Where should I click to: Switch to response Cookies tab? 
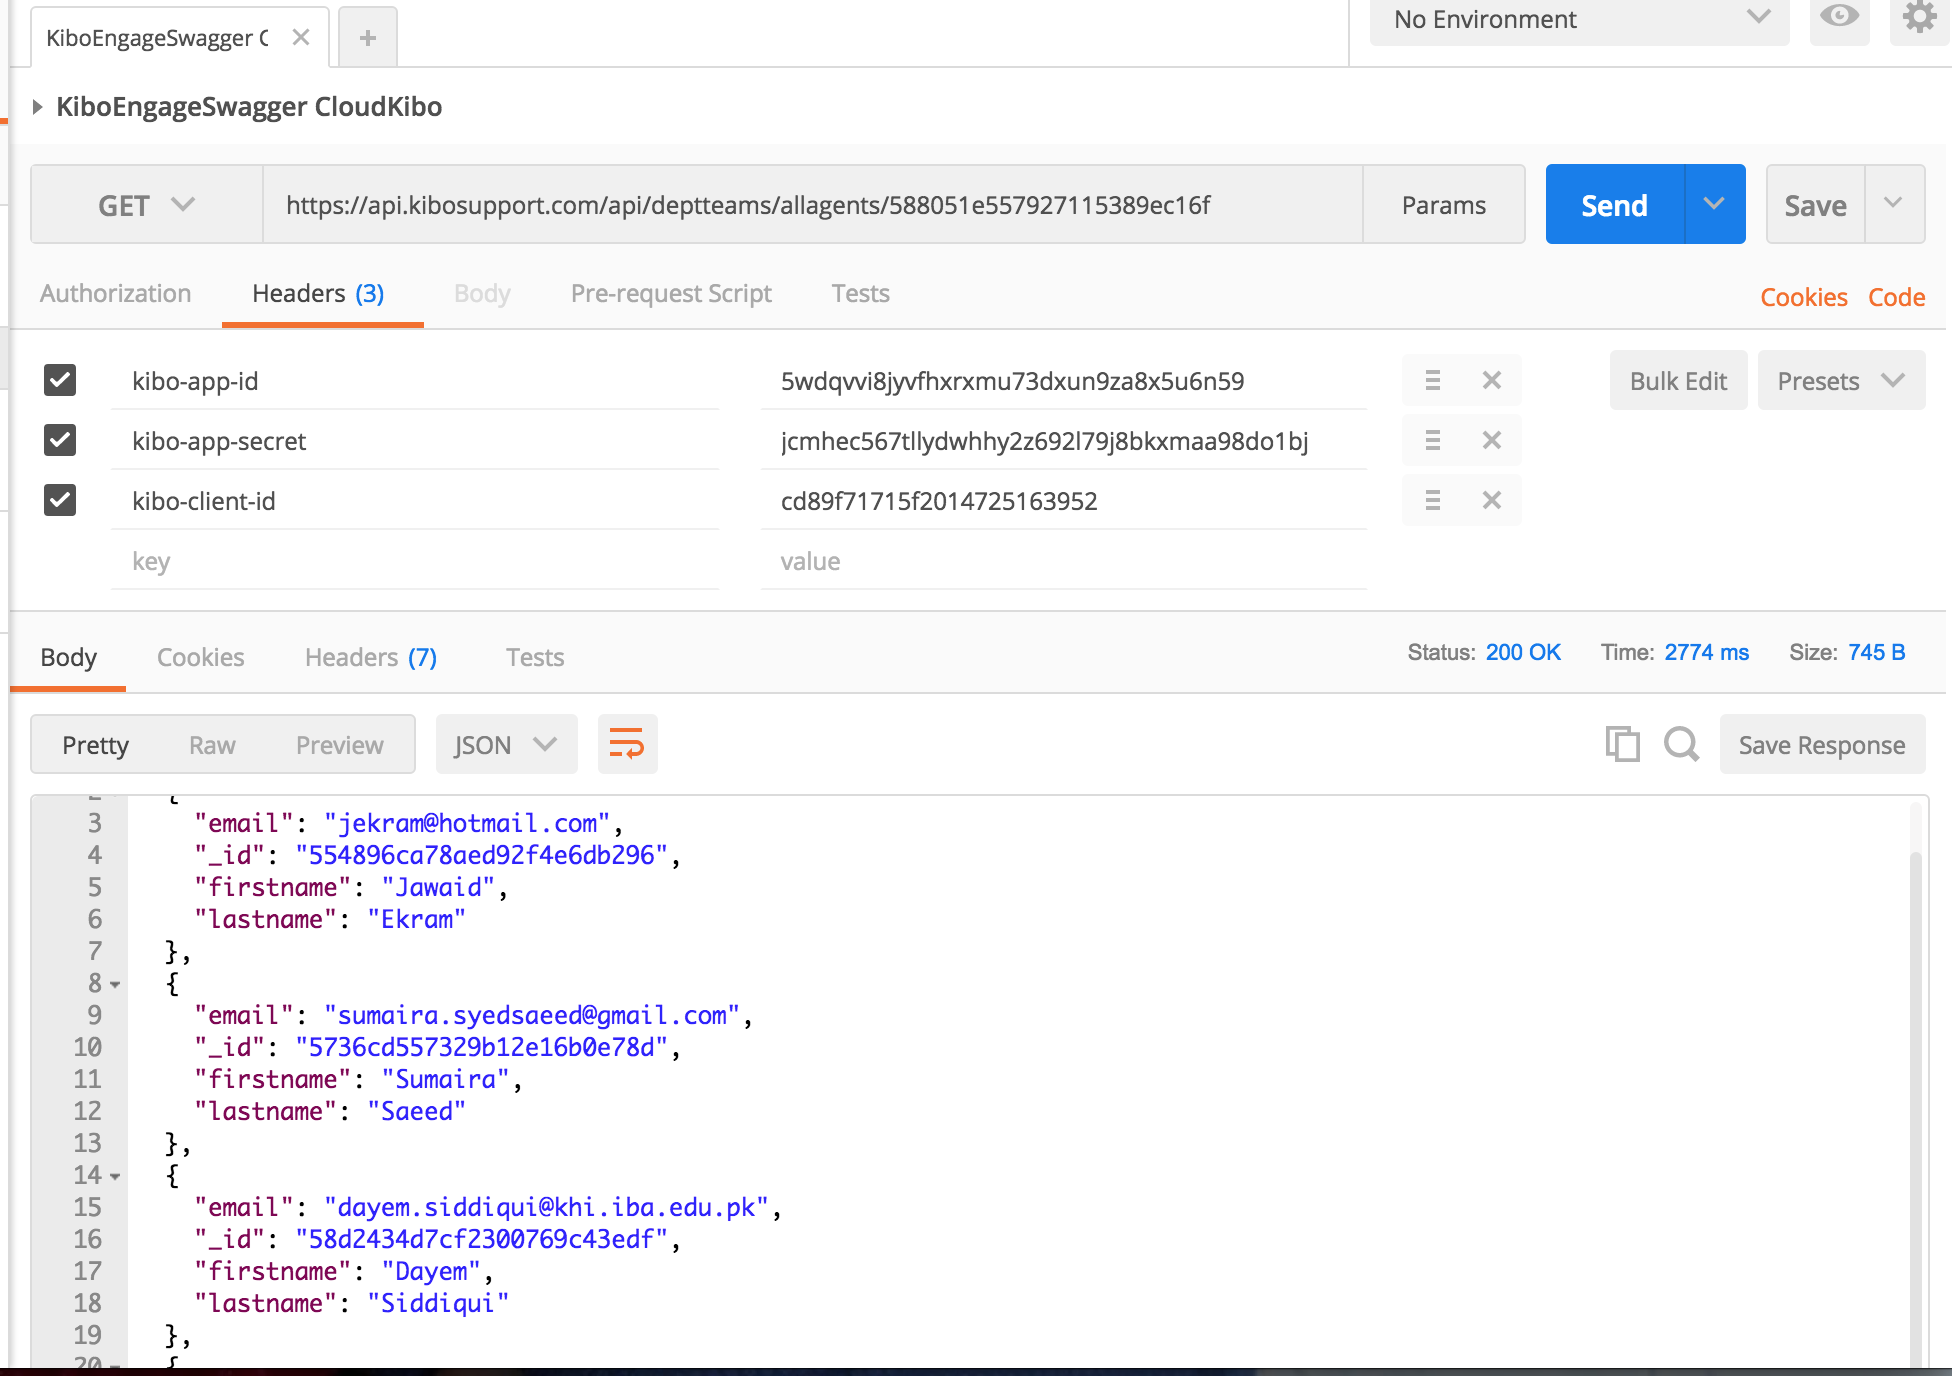click(201, 657)
